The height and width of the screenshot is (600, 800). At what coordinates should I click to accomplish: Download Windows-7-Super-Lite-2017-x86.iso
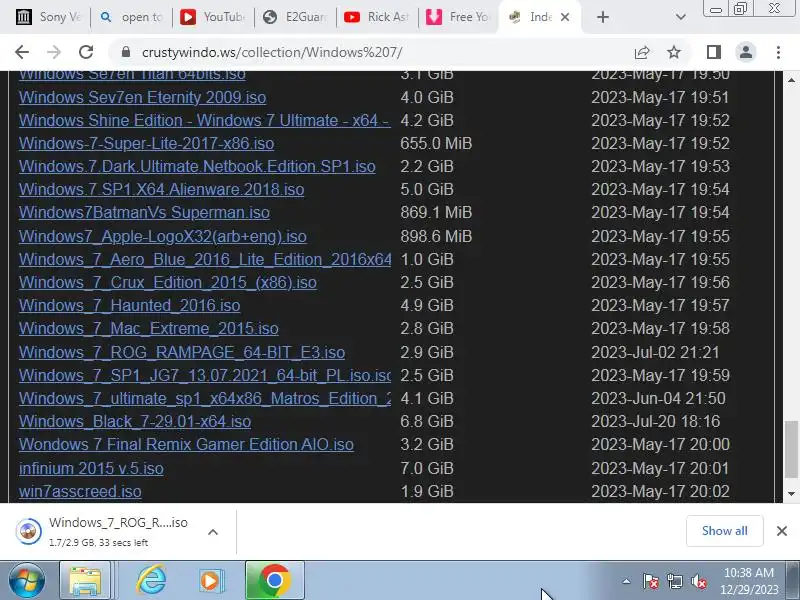click(146, 143)
